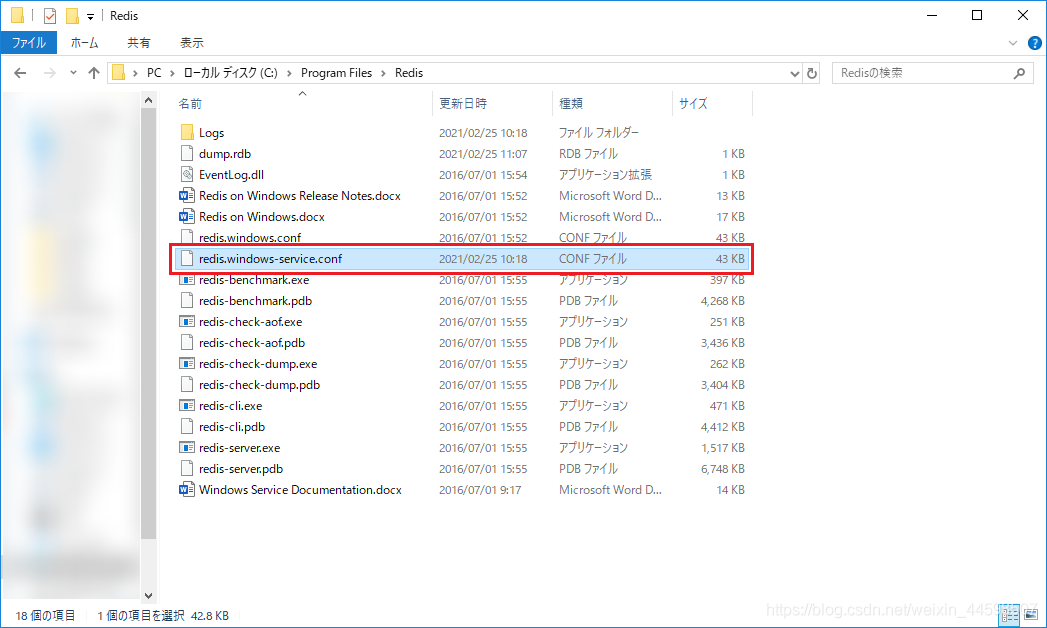Image resolution: width=1047 pixels, height=628 pixels.
Task: Open Explorer help question mark
Action: coord(1034,43)
